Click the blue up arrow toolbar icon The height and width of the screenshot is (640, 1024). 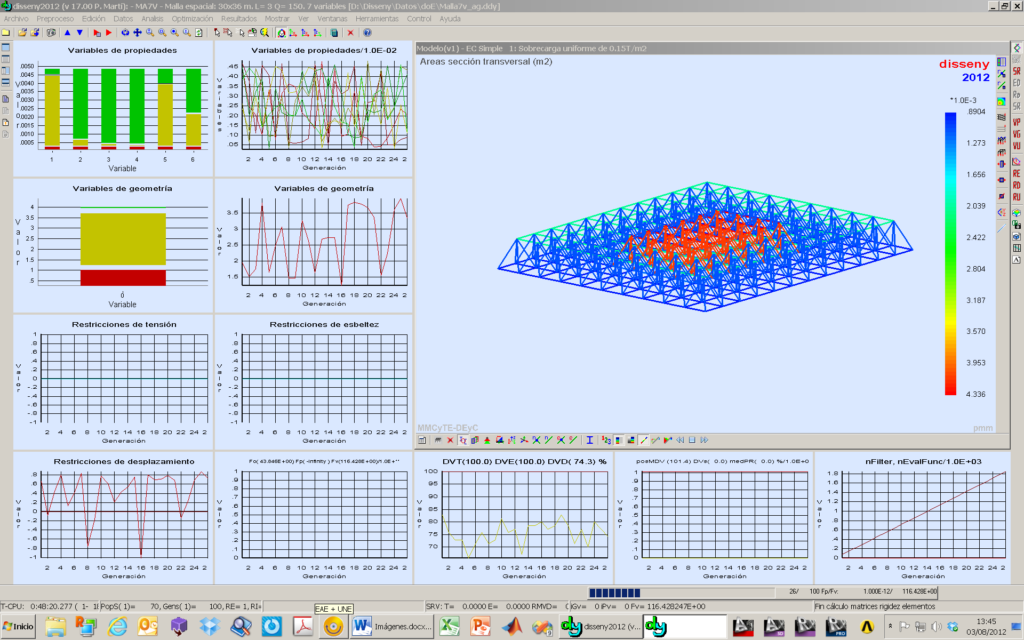66,32
